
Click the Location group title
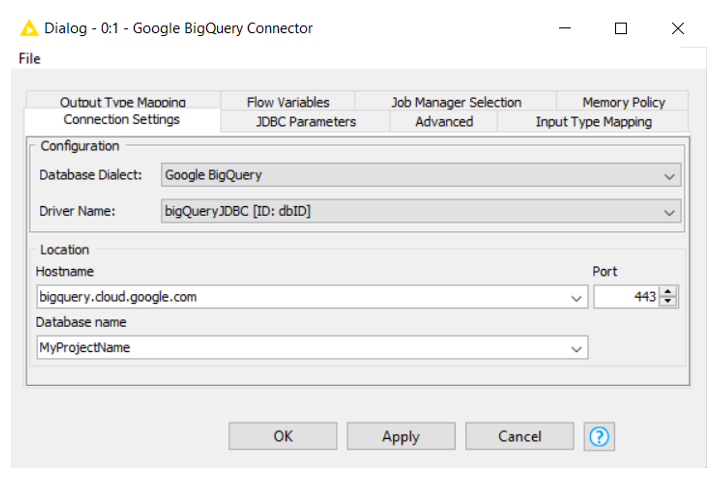65,250
